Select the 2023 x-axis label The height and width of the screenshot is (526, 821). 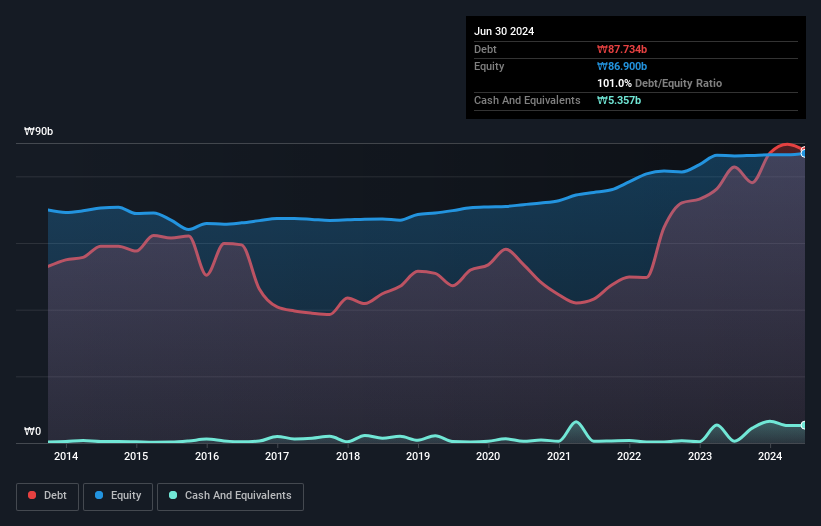coord(700,456)
